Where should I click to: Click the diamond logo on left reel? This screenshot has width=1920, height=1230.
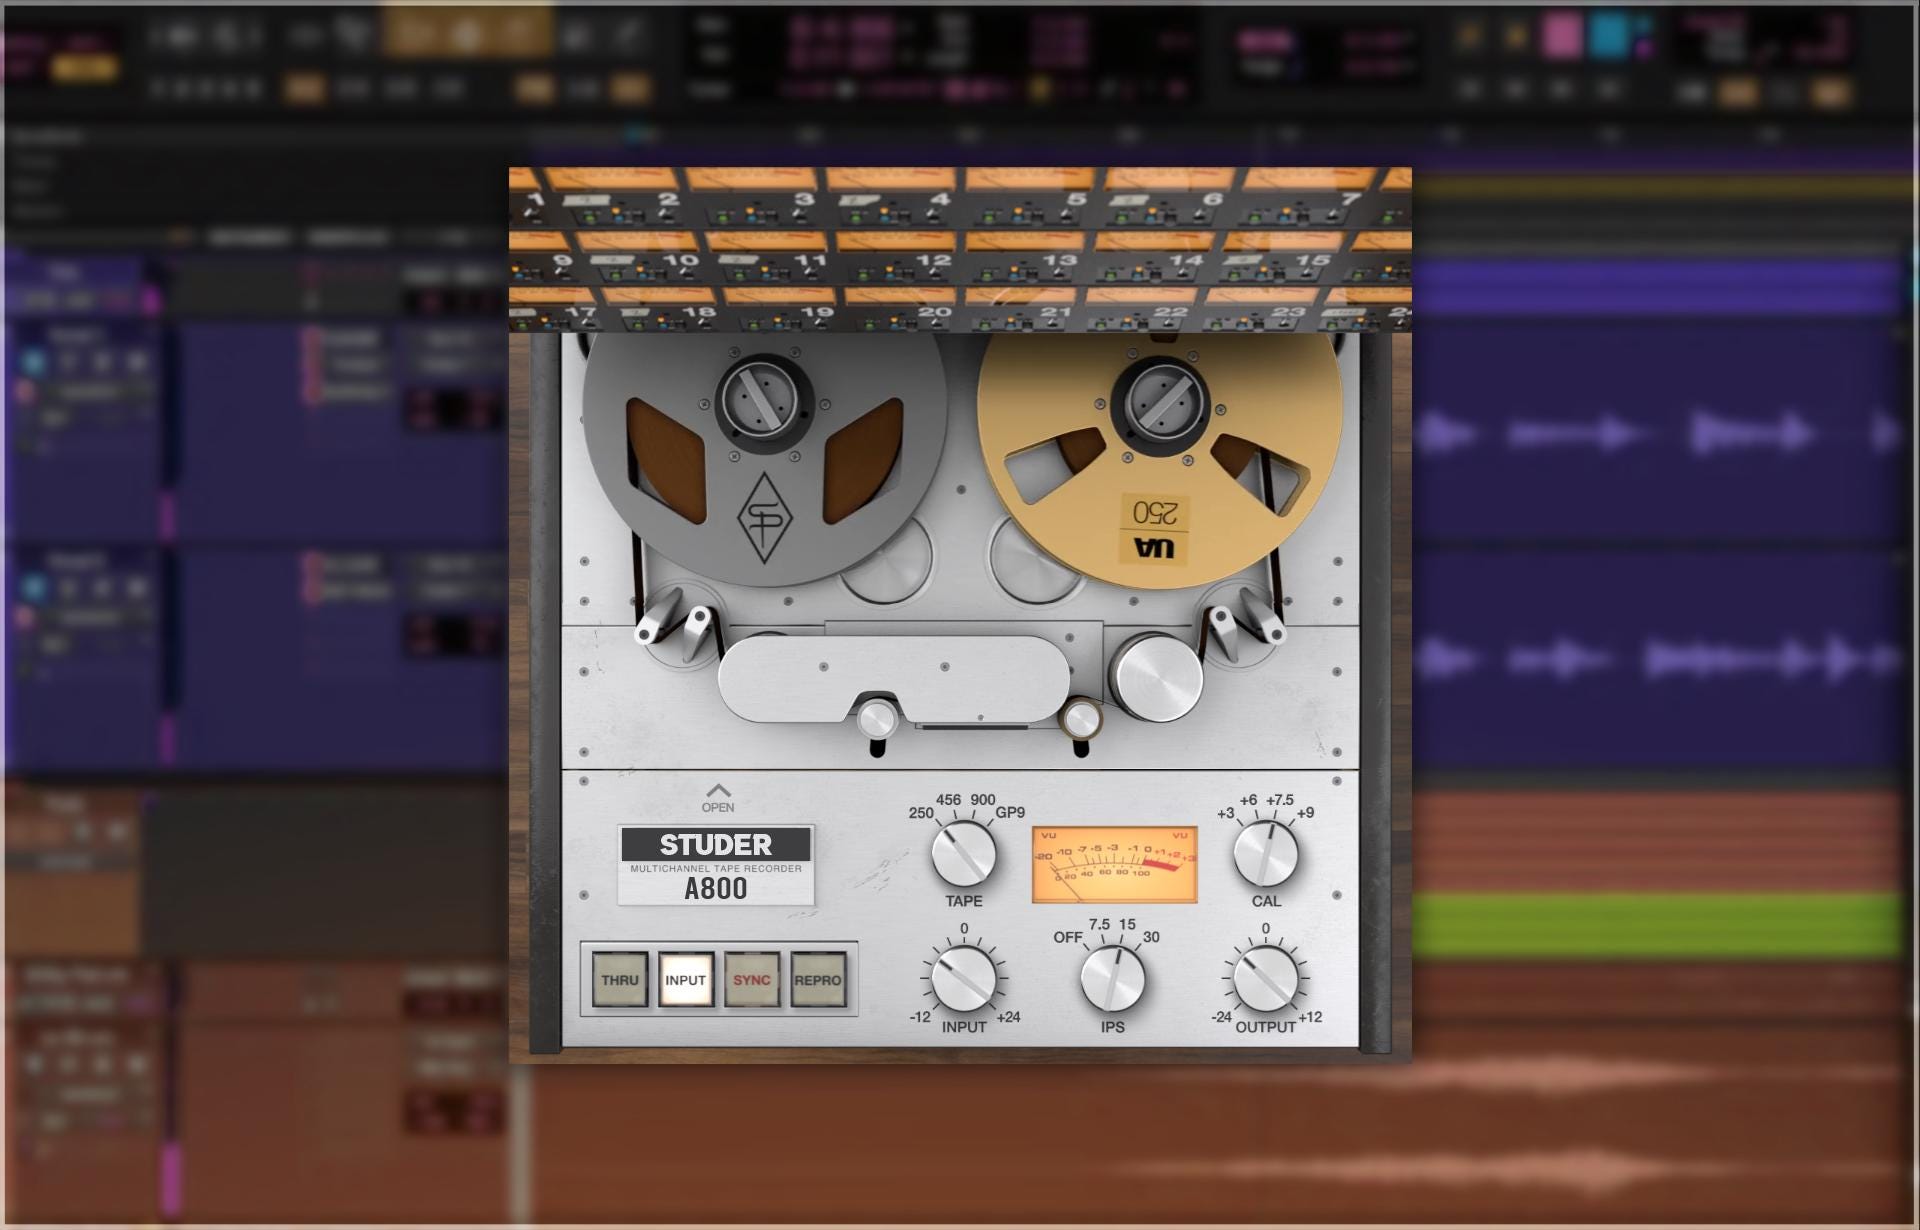[x=764, y=518]
